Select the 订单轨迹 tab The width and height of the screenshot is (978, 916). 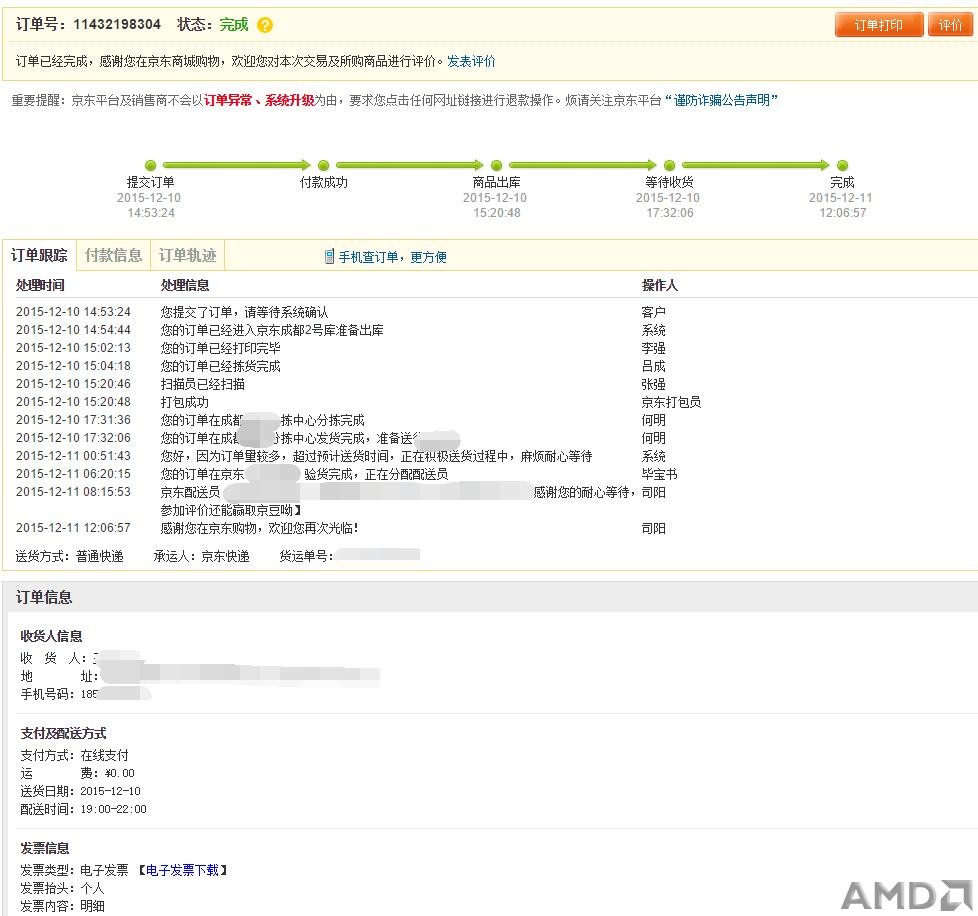click(x=187, y=255)
